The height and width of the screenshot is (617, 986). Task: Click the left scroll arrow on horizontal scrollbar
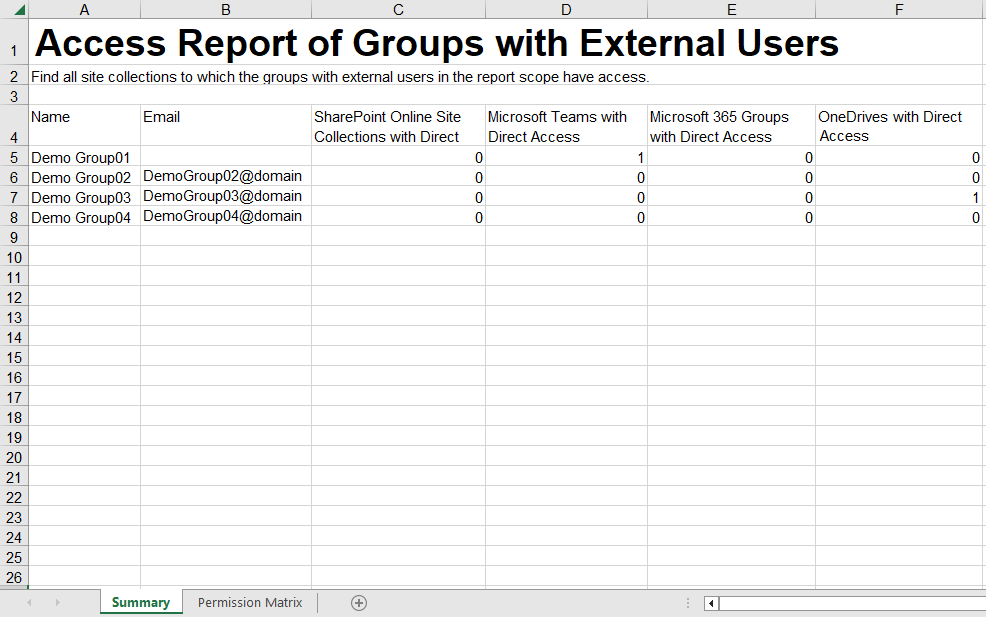tap(710, 603)
